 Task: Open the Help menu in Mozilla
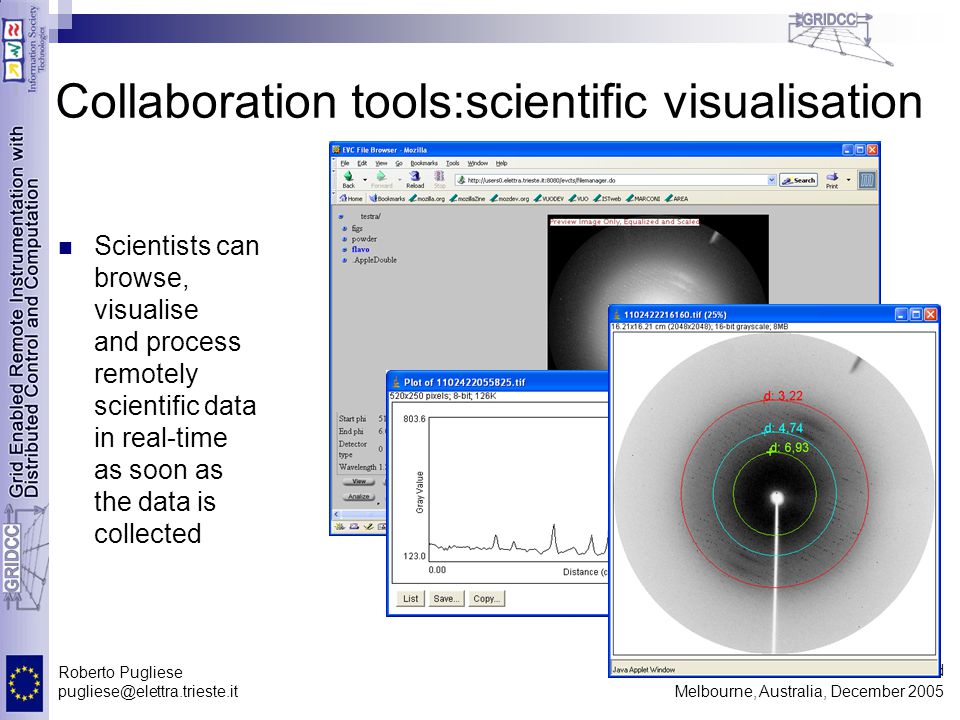pyautogui.click(x=501, y=163)
